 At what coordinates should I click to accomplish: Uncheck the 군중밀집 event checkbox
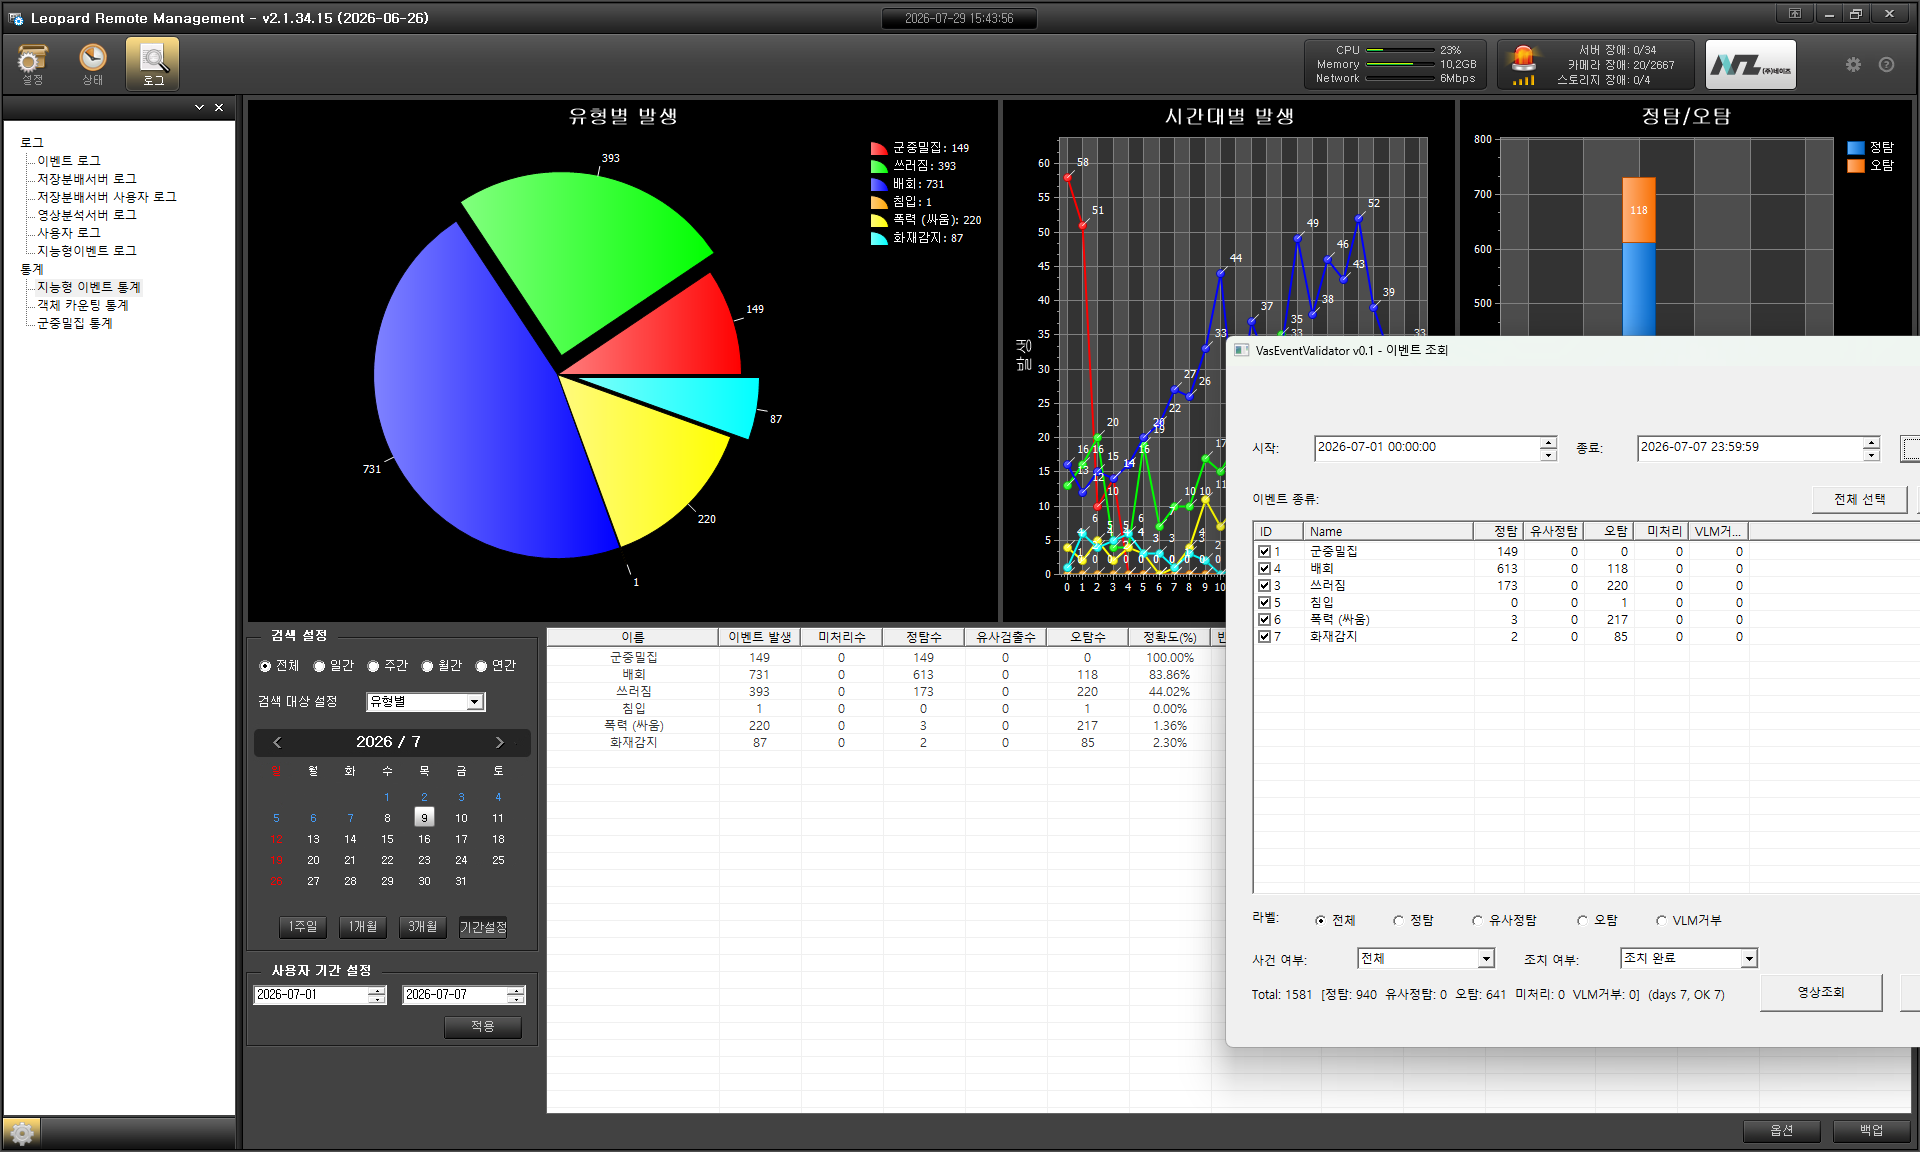pos(1264,552)
